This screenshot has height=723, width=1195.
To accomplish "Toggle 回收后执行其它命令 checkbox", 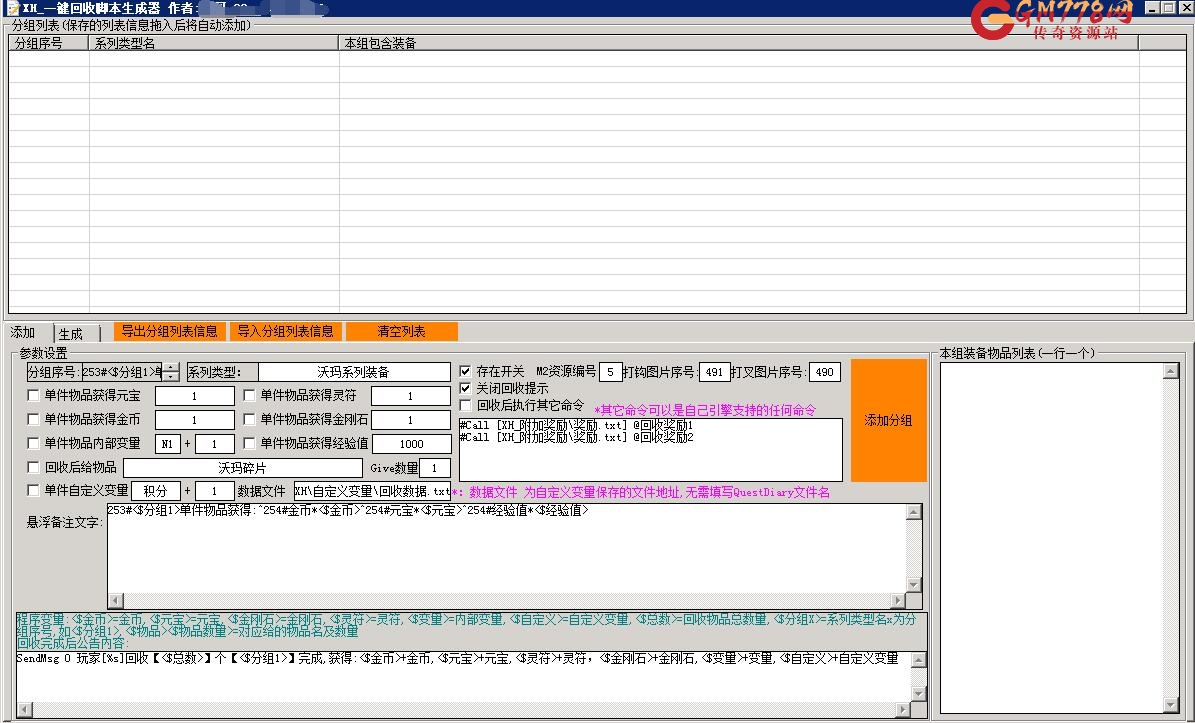I will 465,406.
